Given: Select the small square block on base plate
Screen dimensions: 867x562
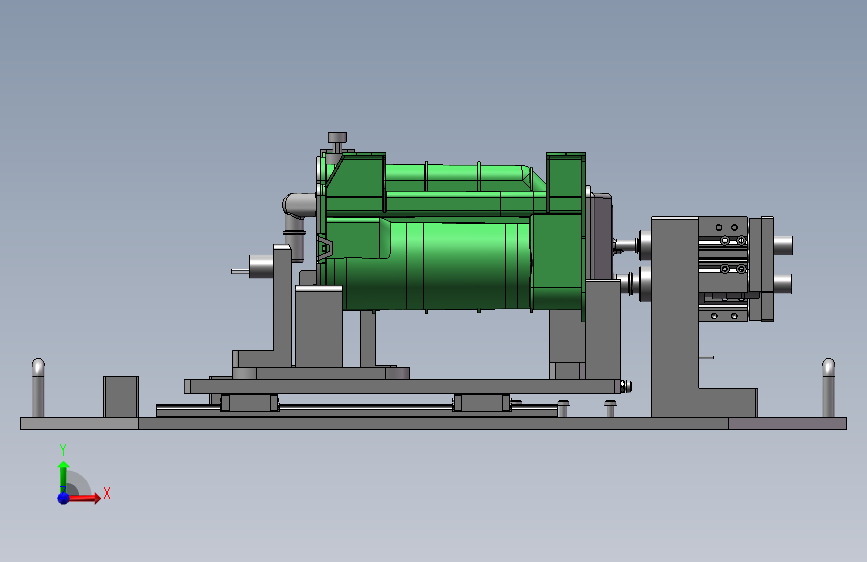Looking at the screenshot, I should pos(121,397).
